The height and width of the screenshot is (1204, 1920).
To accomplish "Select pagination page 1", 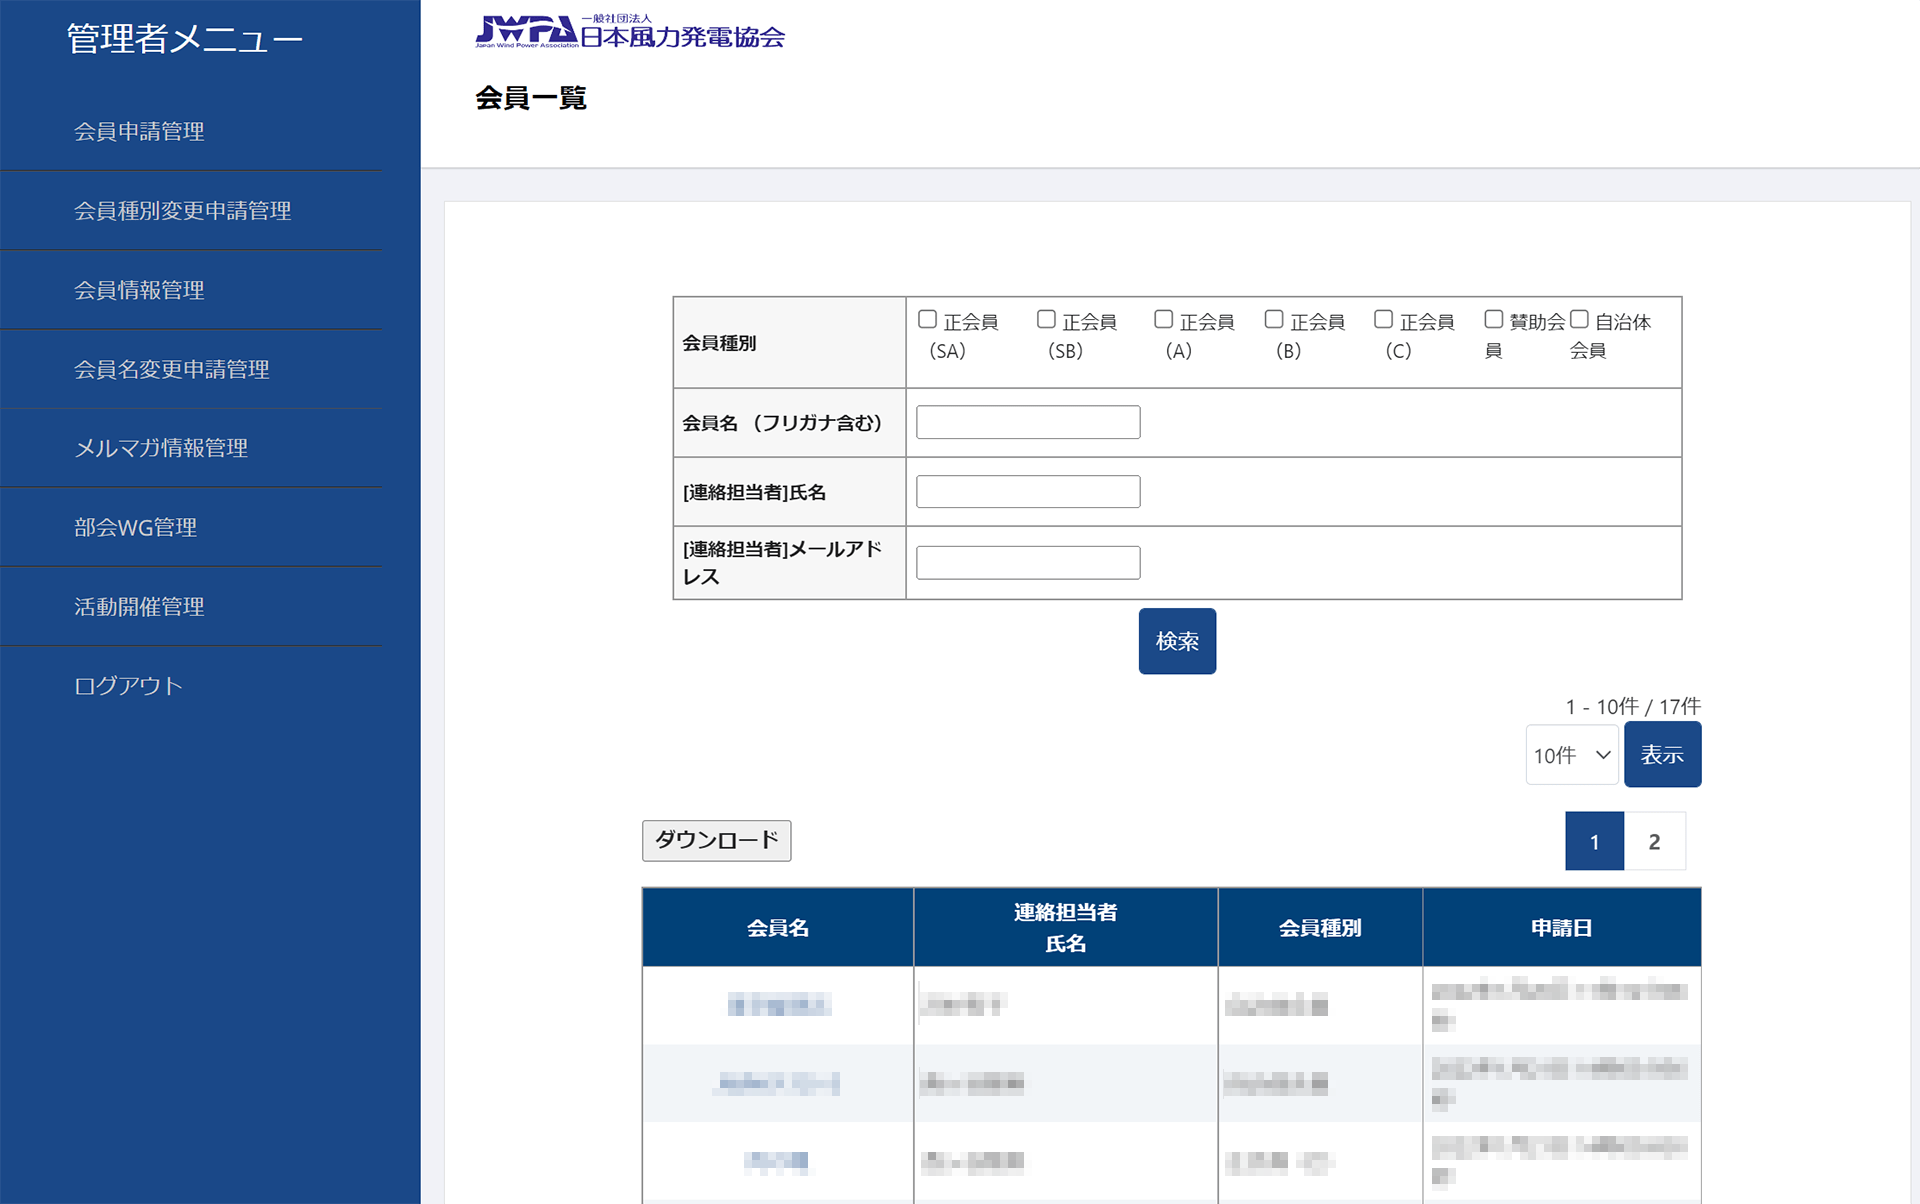I will click(1594, 841).
